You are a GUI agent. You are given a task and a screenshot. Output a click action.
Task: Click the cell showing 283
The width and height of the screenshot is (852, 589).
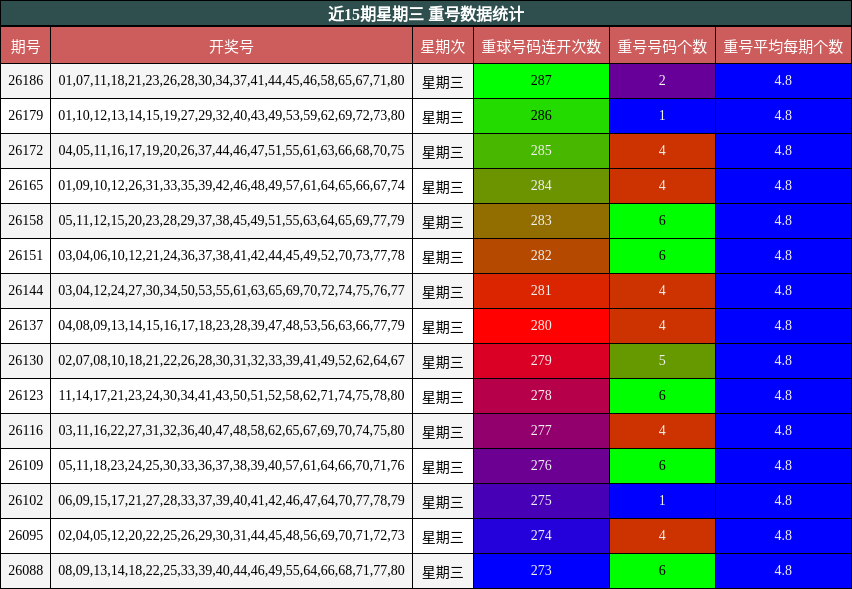541,221
